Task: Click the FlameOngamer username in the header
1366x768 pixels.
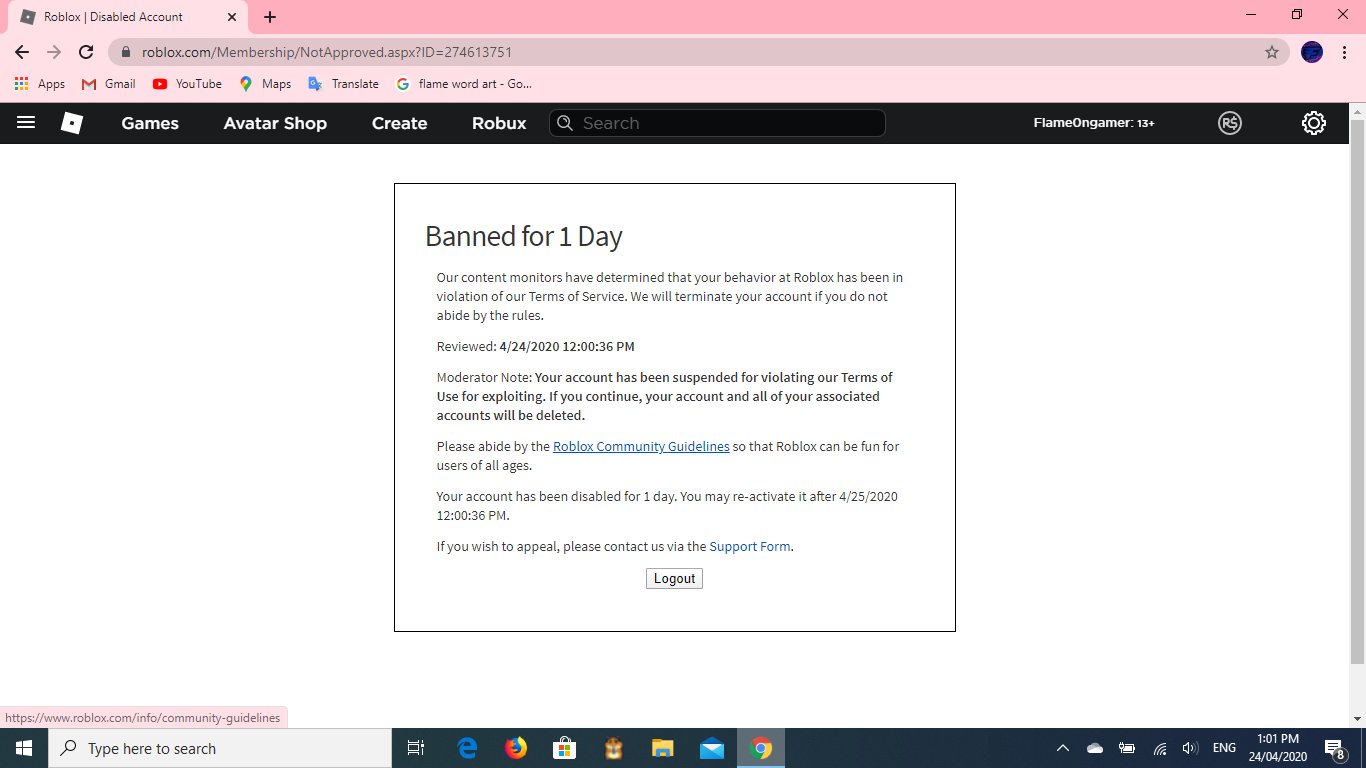Action: click(x=1083, y=123)
